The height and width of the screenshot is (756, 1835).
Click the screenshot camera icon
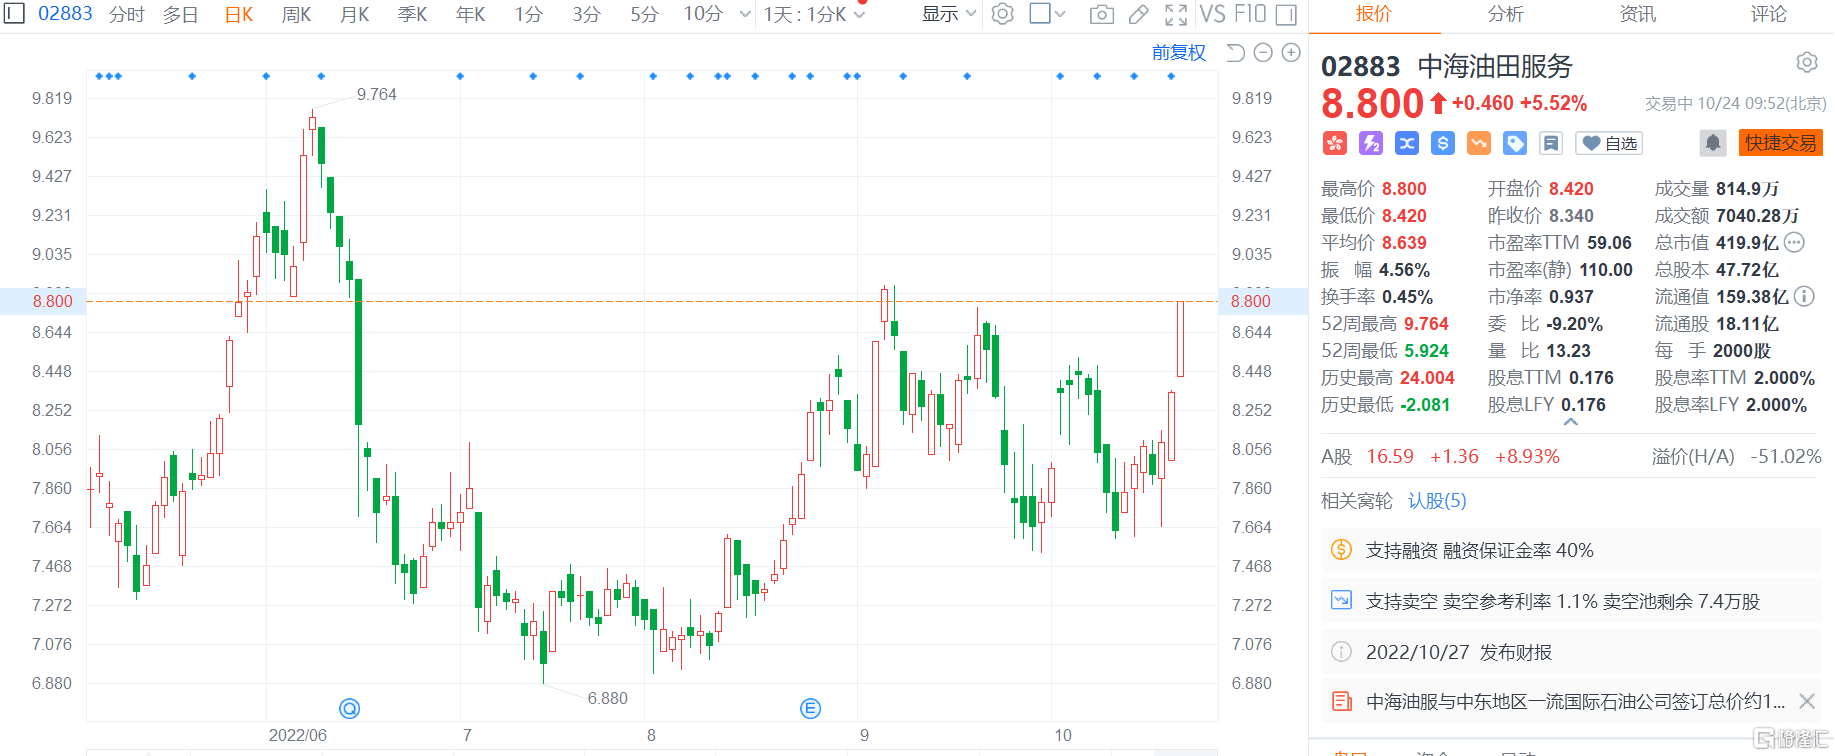[x=1102, y=14]
